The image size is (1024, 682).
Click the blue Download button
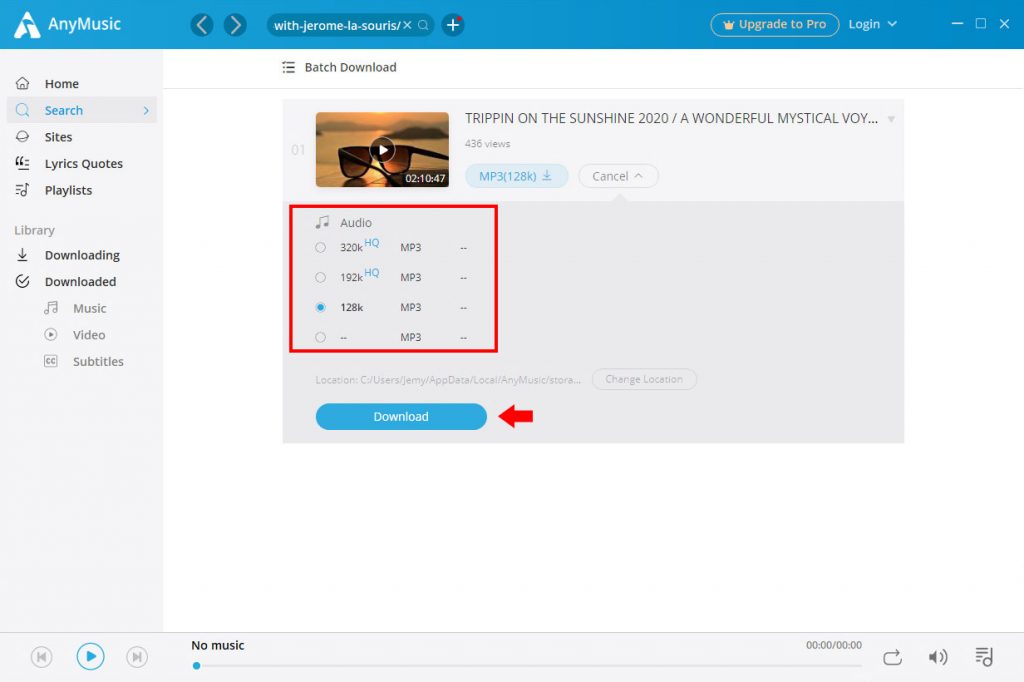(401, 417)
